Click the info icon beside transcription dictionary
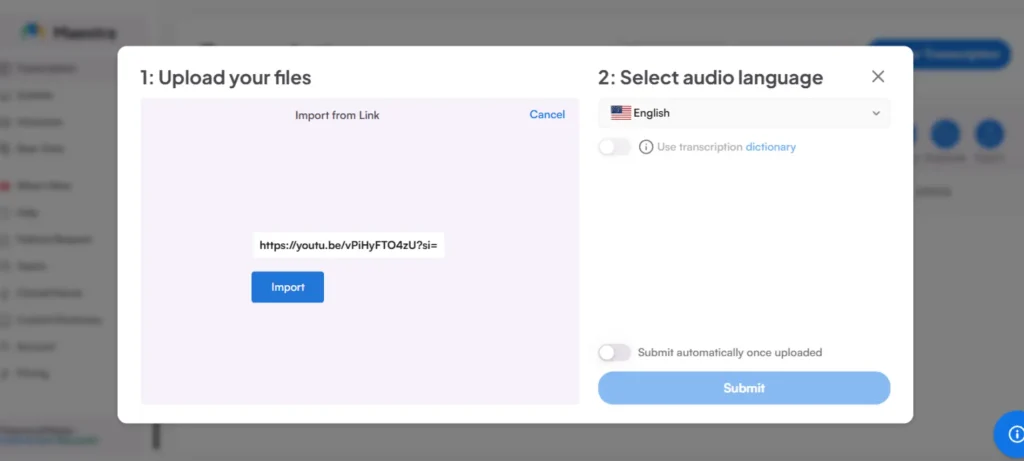1024x461 pixels. click(646, 147)
